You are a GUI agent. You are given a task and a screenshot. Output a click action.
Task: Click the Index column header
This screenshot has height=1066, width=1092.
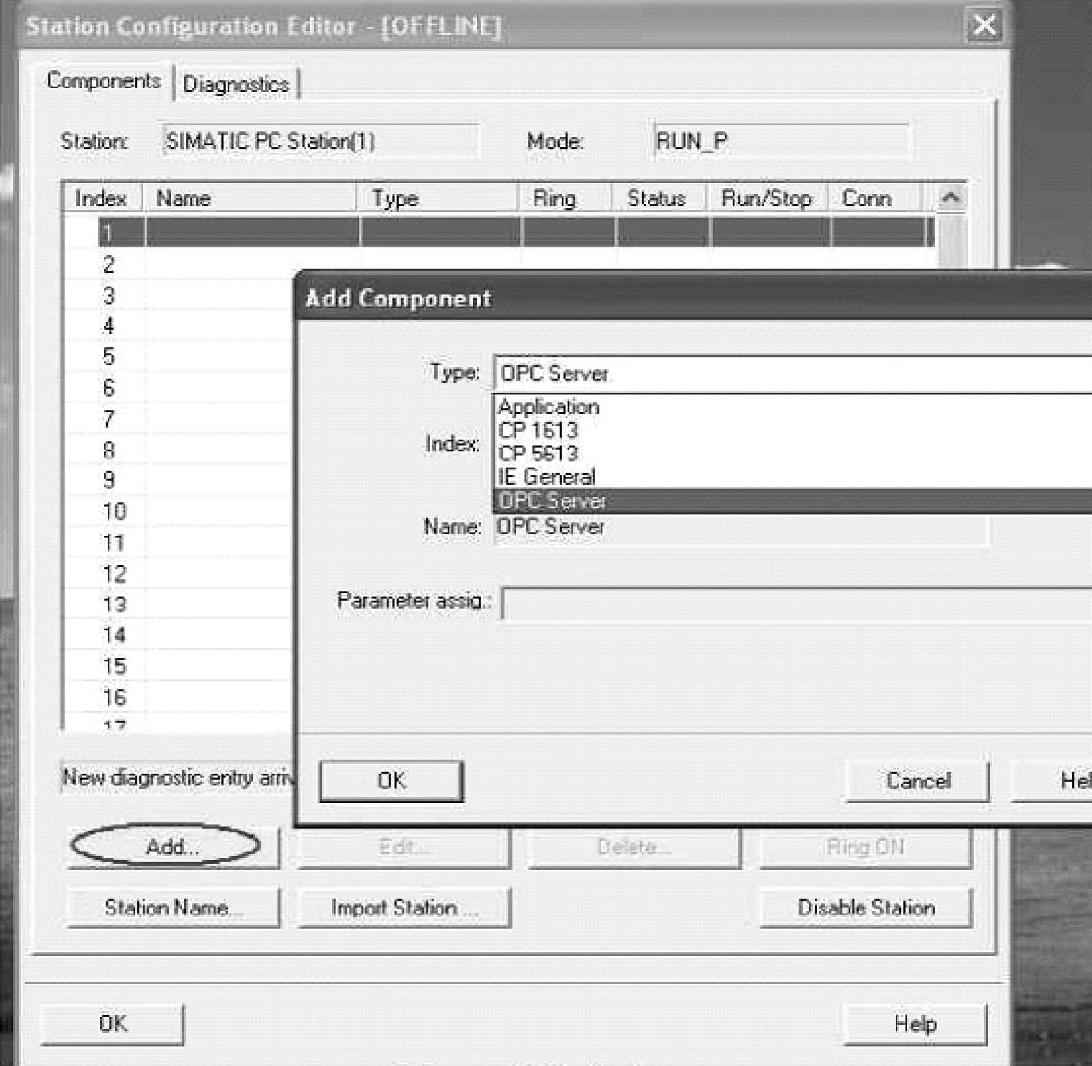pos(102,198)
